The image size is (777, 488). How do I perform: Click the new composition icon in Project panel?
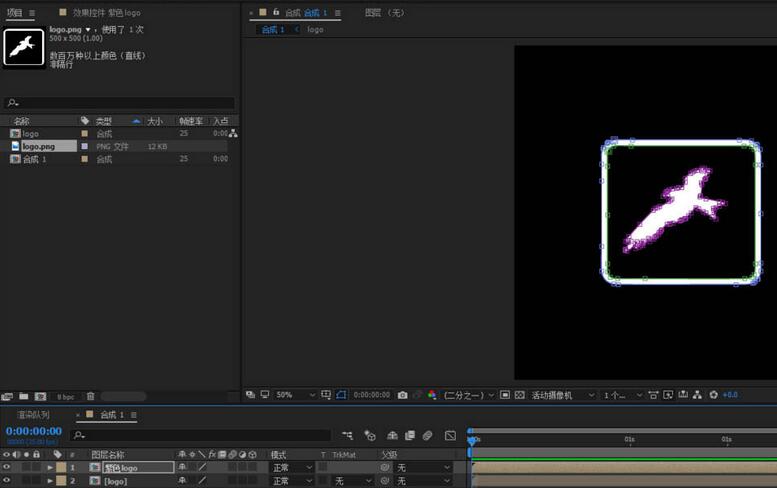(x=40, y=396)
